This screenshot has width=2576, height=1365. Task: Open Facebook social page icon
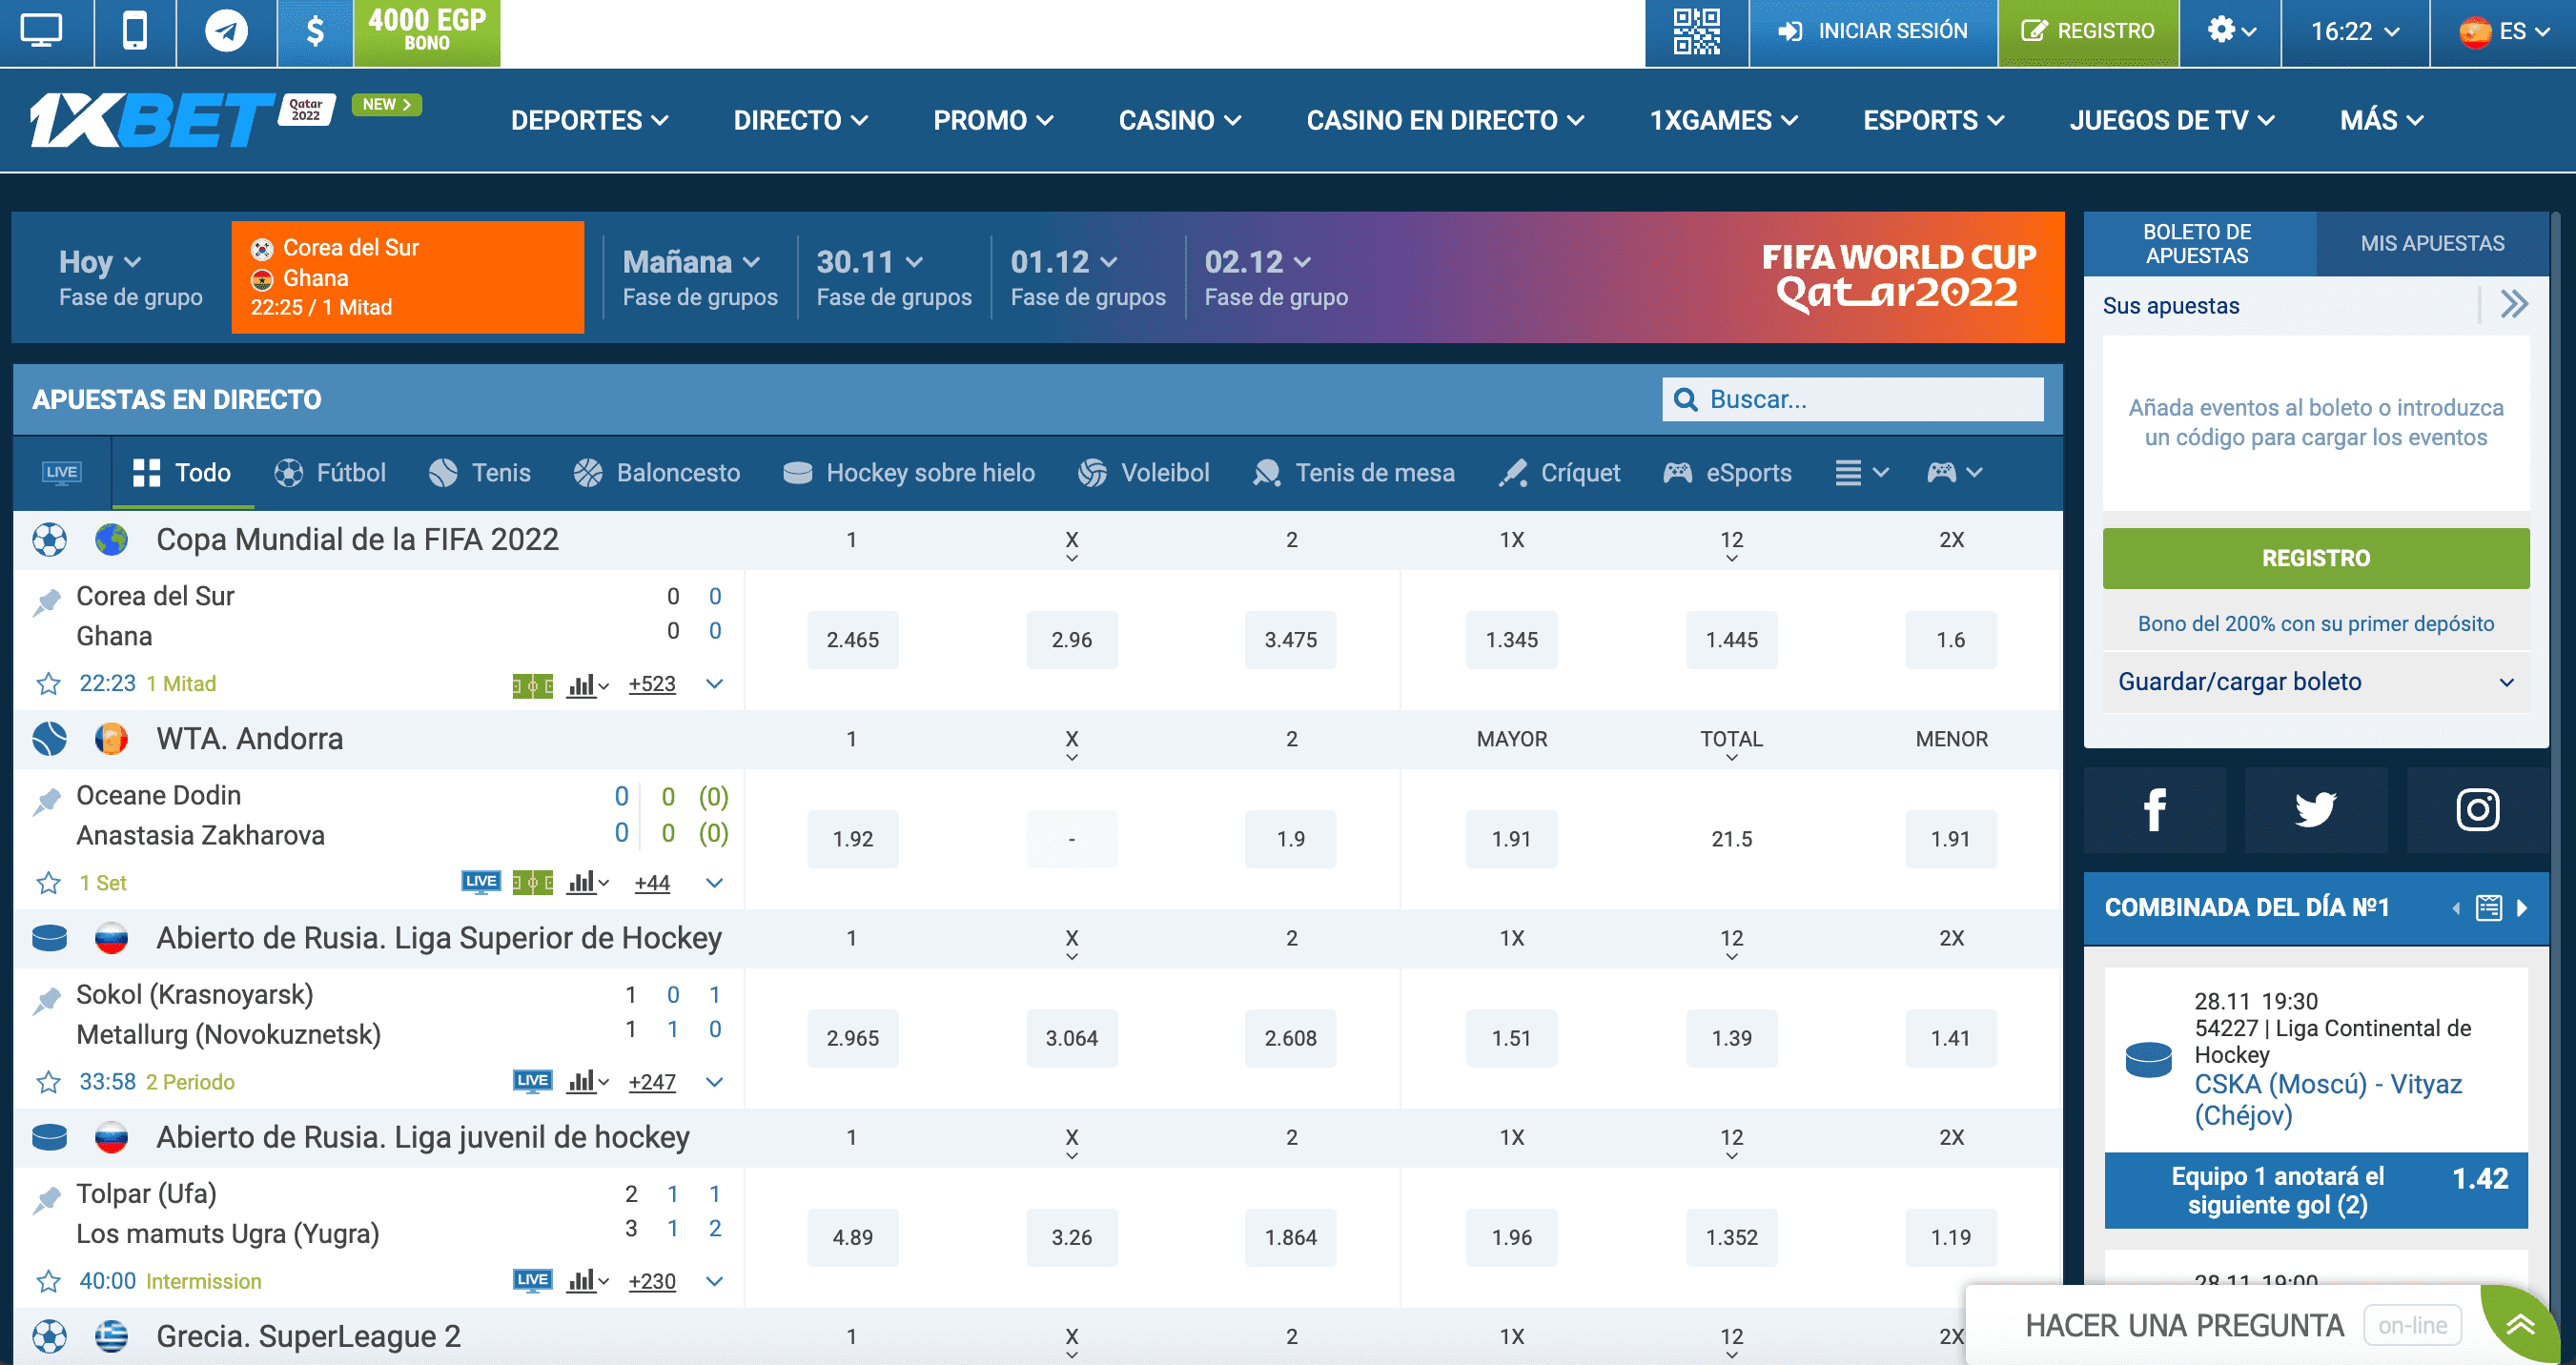tap(2154, 810)
